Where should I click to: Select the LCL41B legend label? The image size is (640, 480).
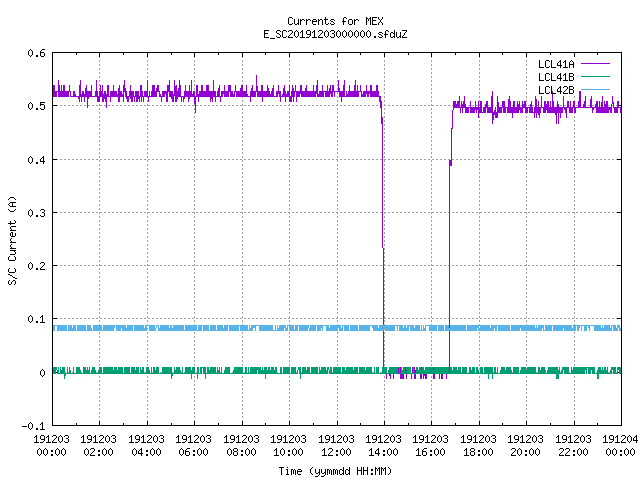[x=556, y=77]
